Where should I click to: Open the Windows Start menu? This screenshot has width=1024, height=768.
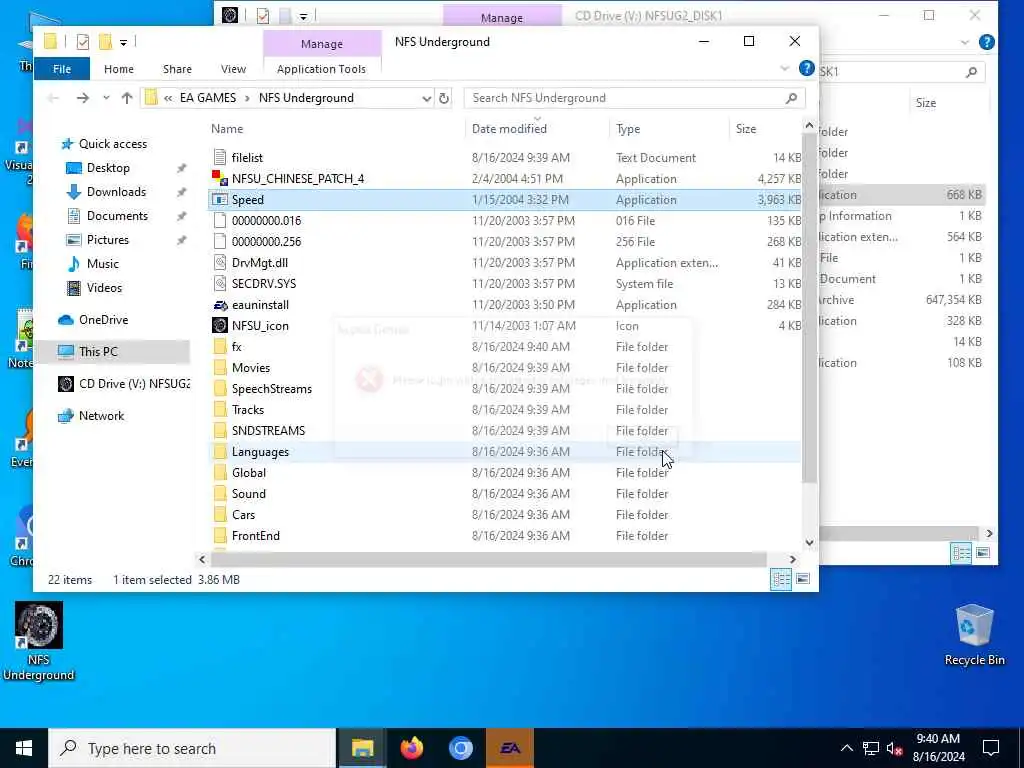click(24, 748)
